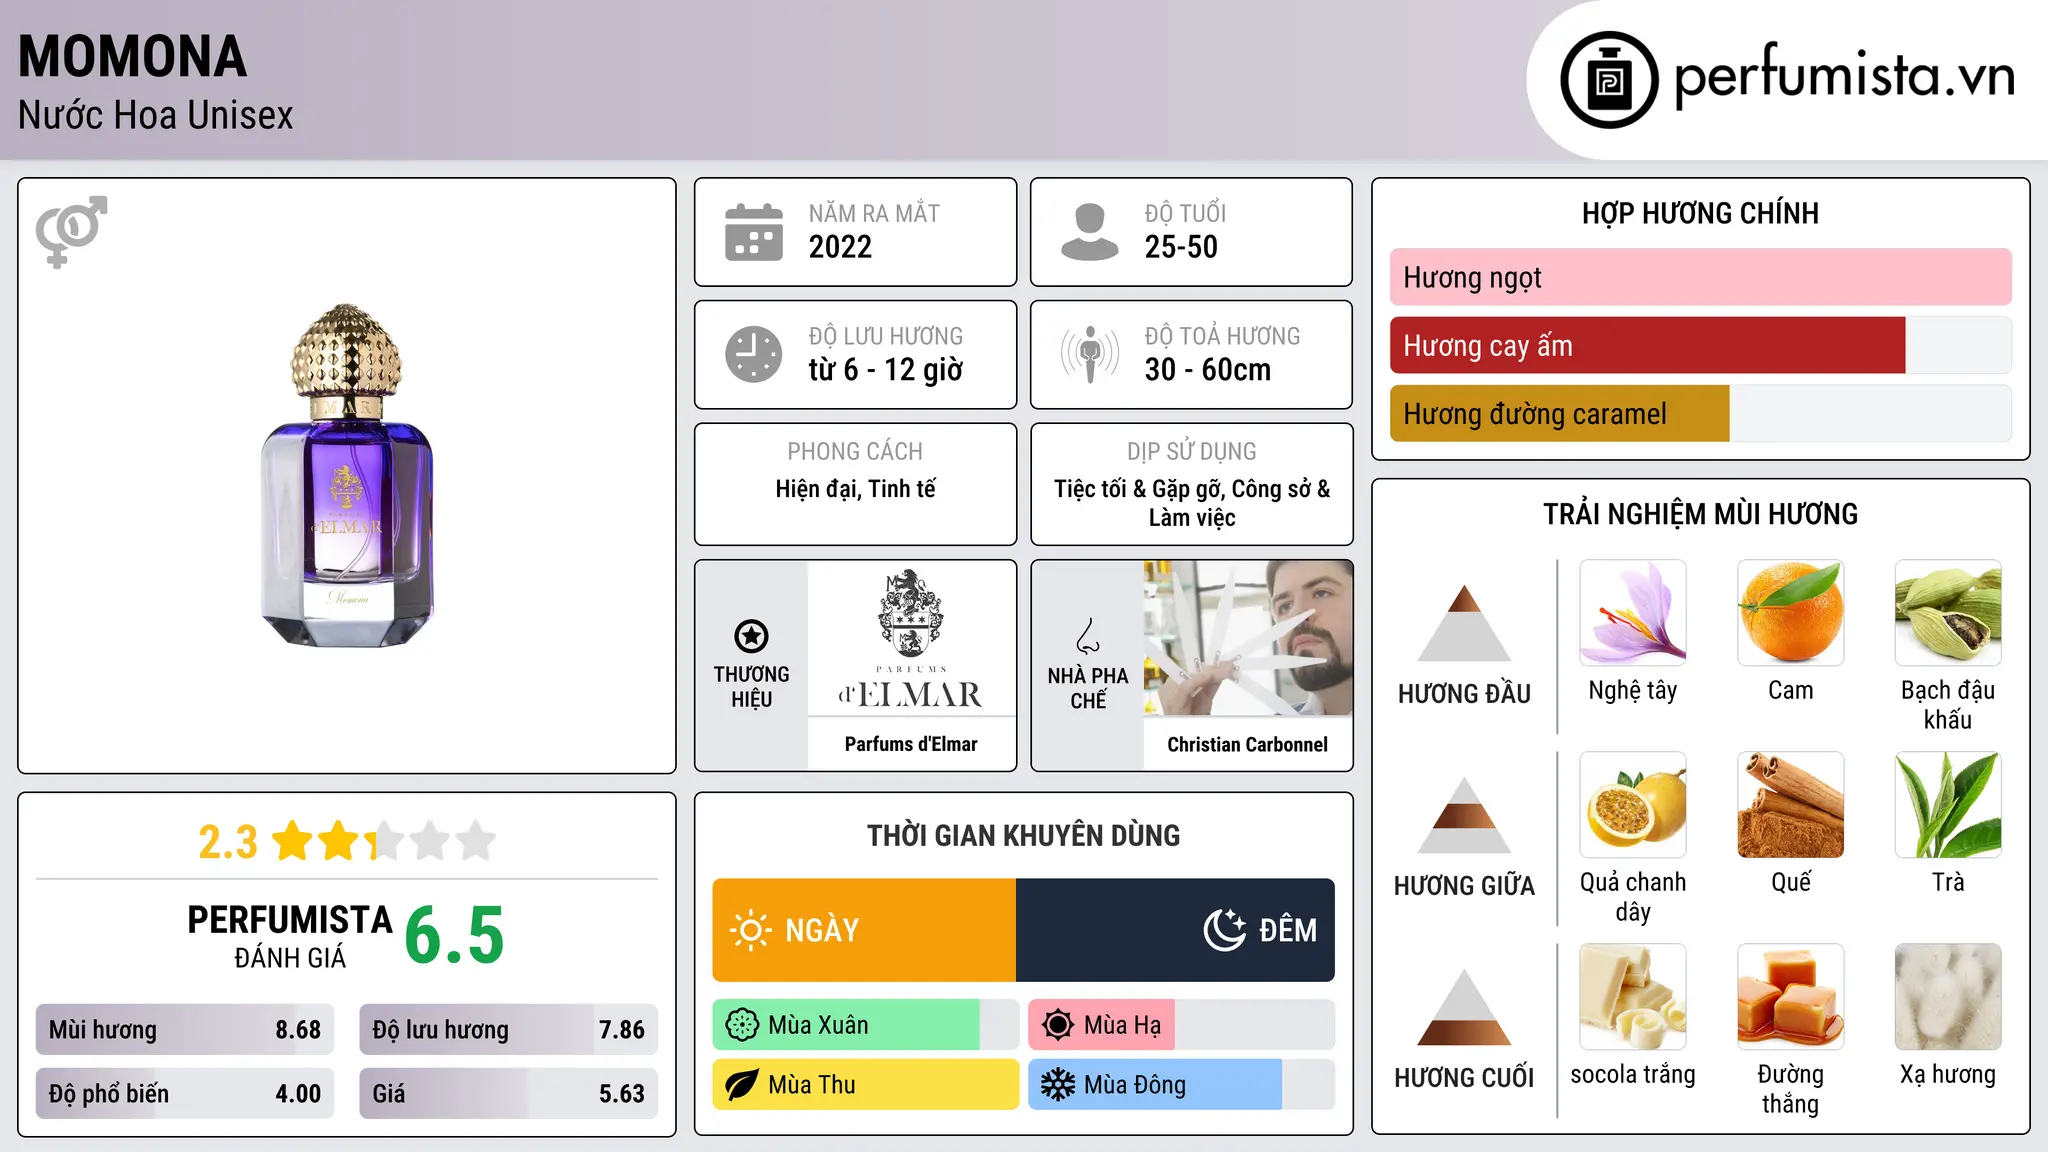Click the calendar icon beside Năm ra mắt
The image size is (2048, 1152).
coord(754,232)
